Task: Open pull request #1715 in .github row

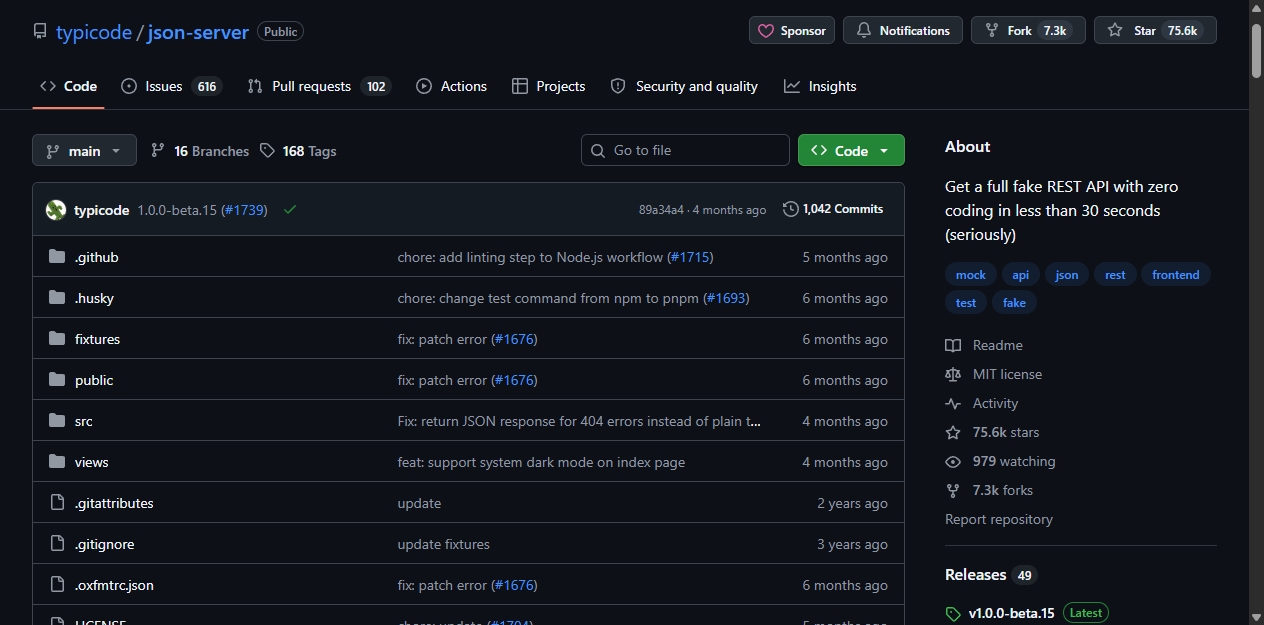Action: click(690, 257)
